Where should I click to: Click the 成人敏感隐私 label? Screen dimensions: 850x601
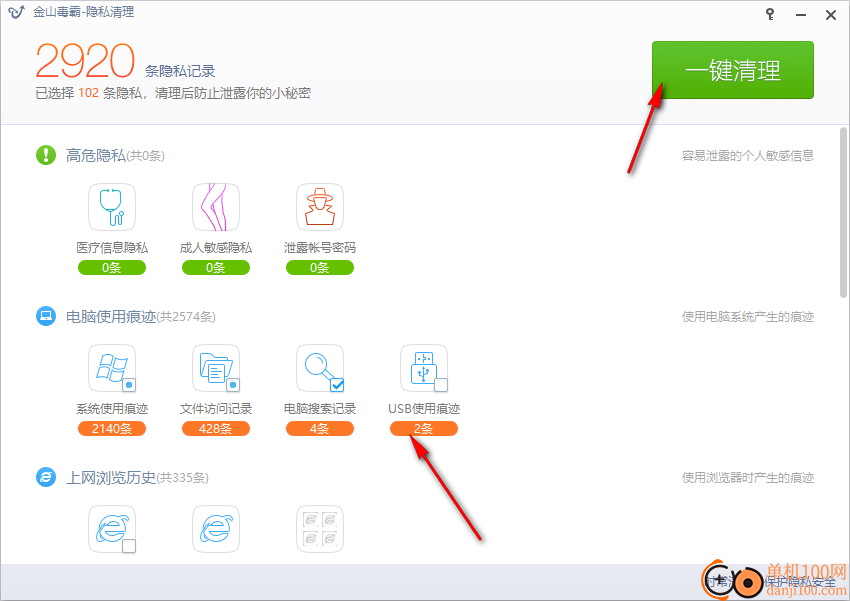(x=216, y=248)
